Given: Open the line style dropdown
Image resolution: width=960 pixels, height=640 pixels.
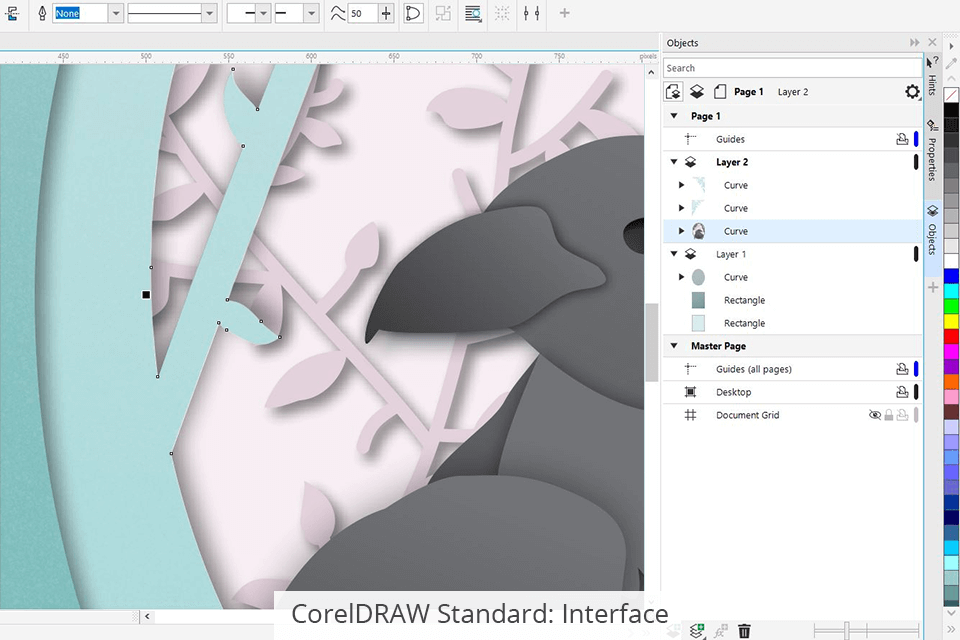Looking at the screenshot, I should pos(210,13).
